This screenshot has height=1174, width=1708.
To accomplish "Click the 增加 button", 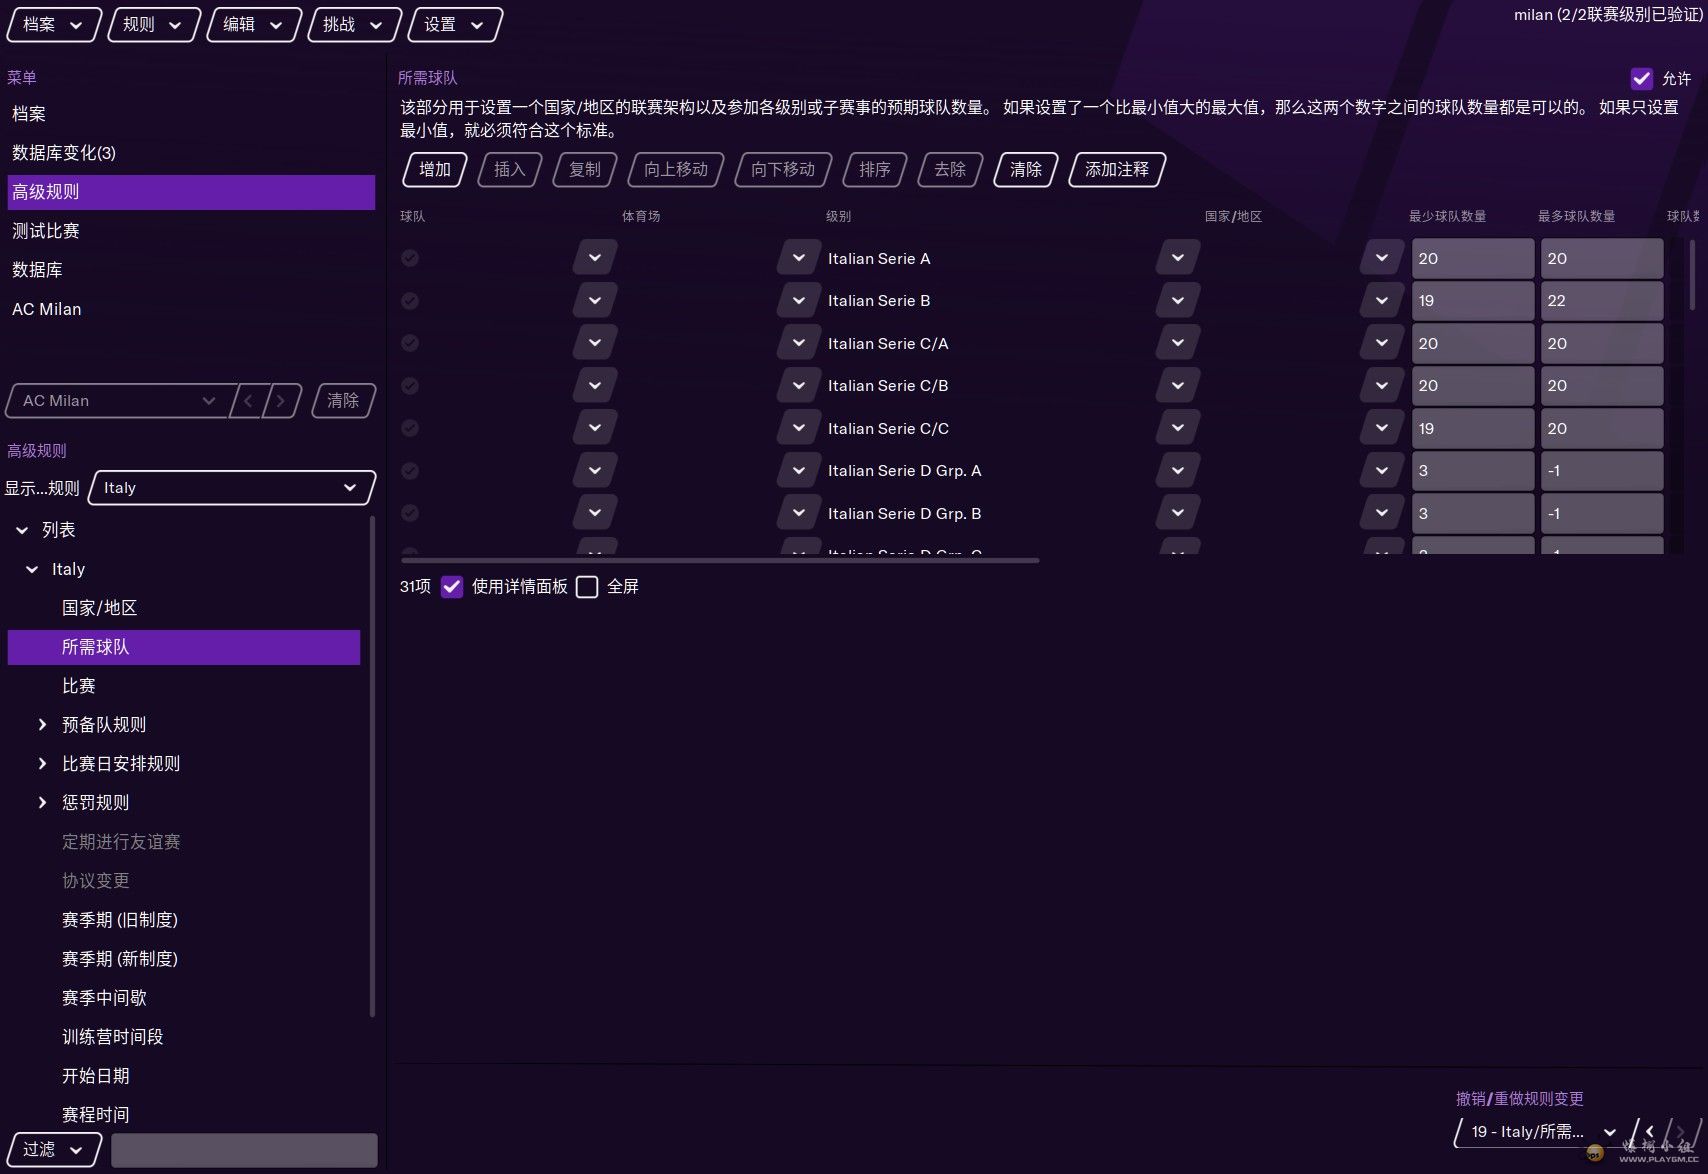I will [435, 170].
